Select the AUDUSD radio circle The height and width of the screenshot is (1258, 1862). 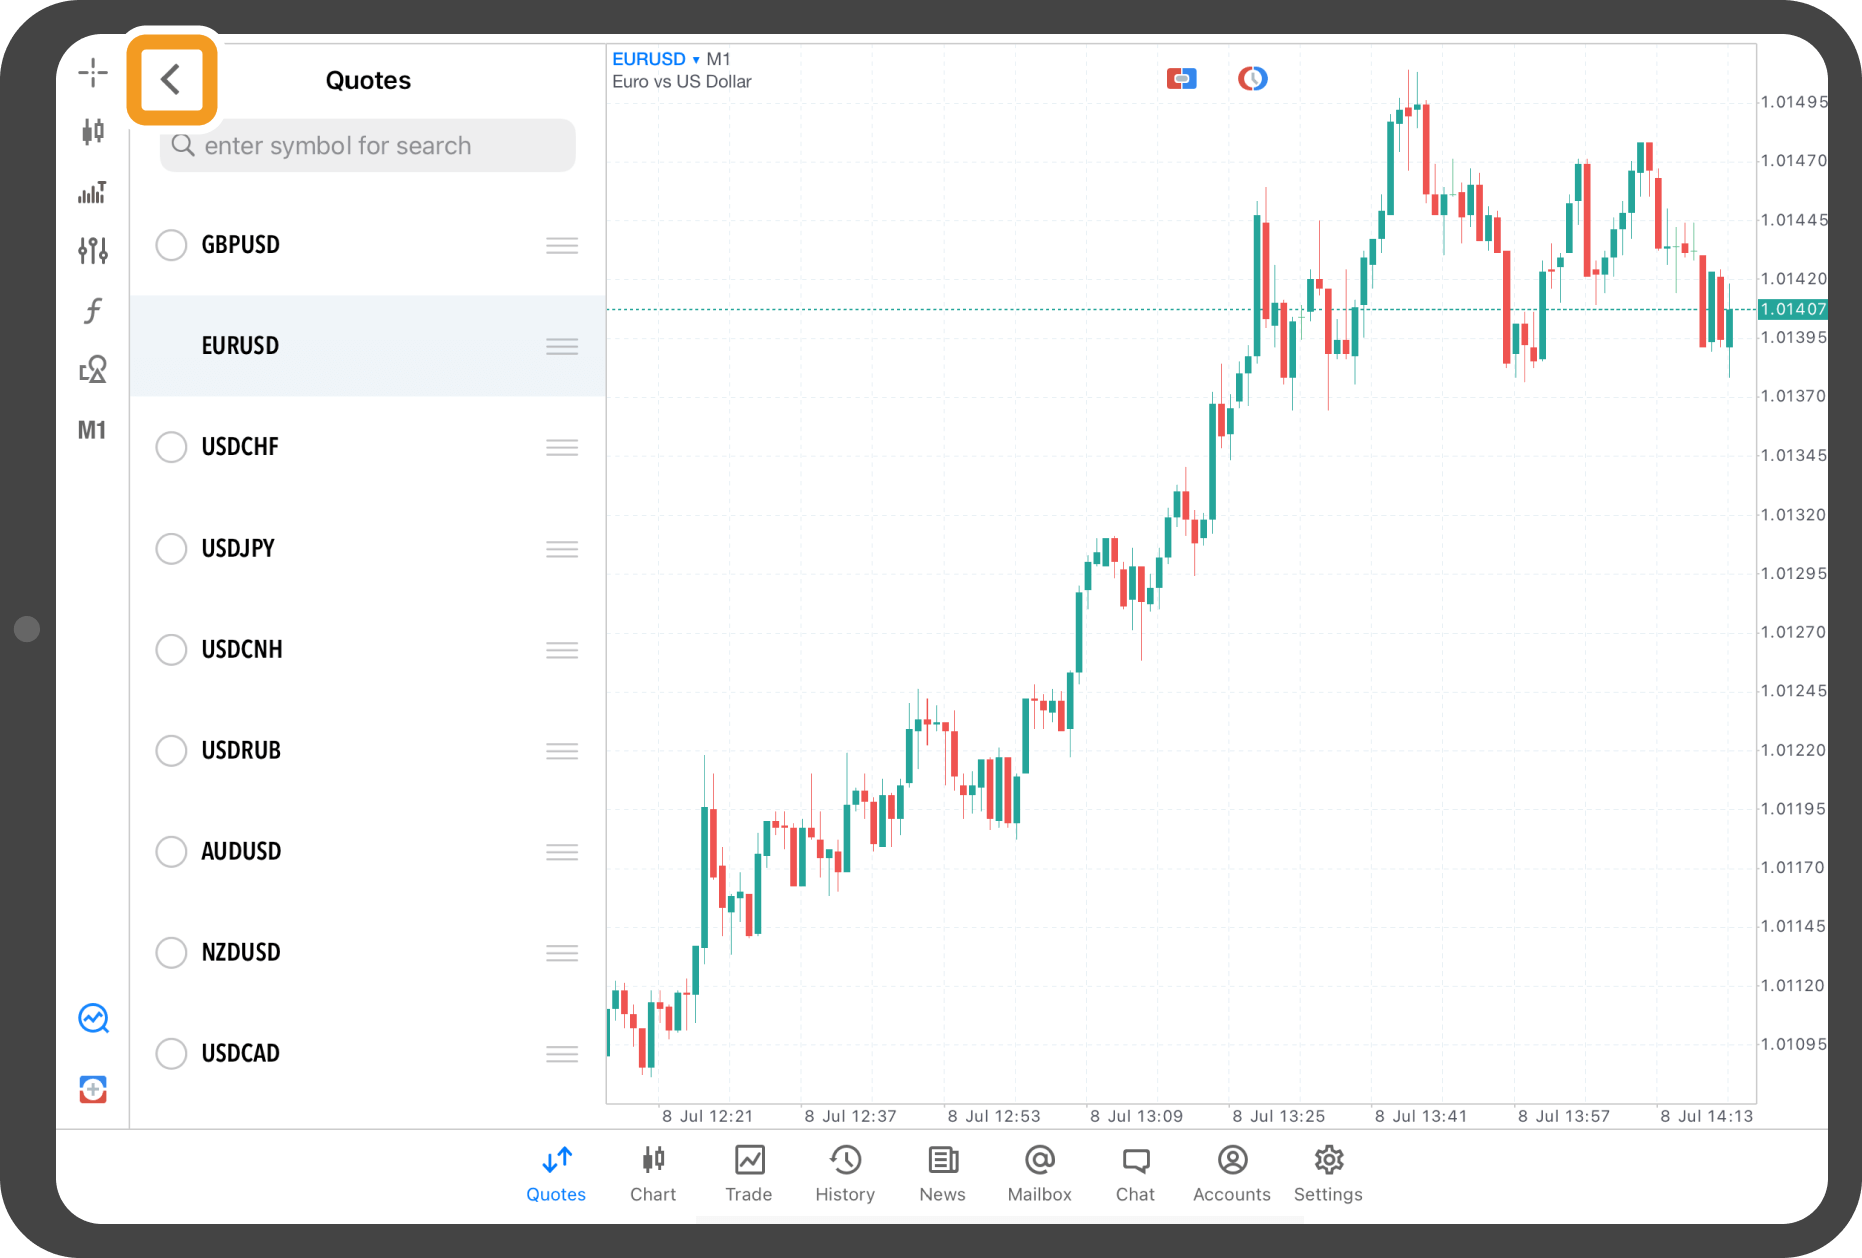[171, 851]
